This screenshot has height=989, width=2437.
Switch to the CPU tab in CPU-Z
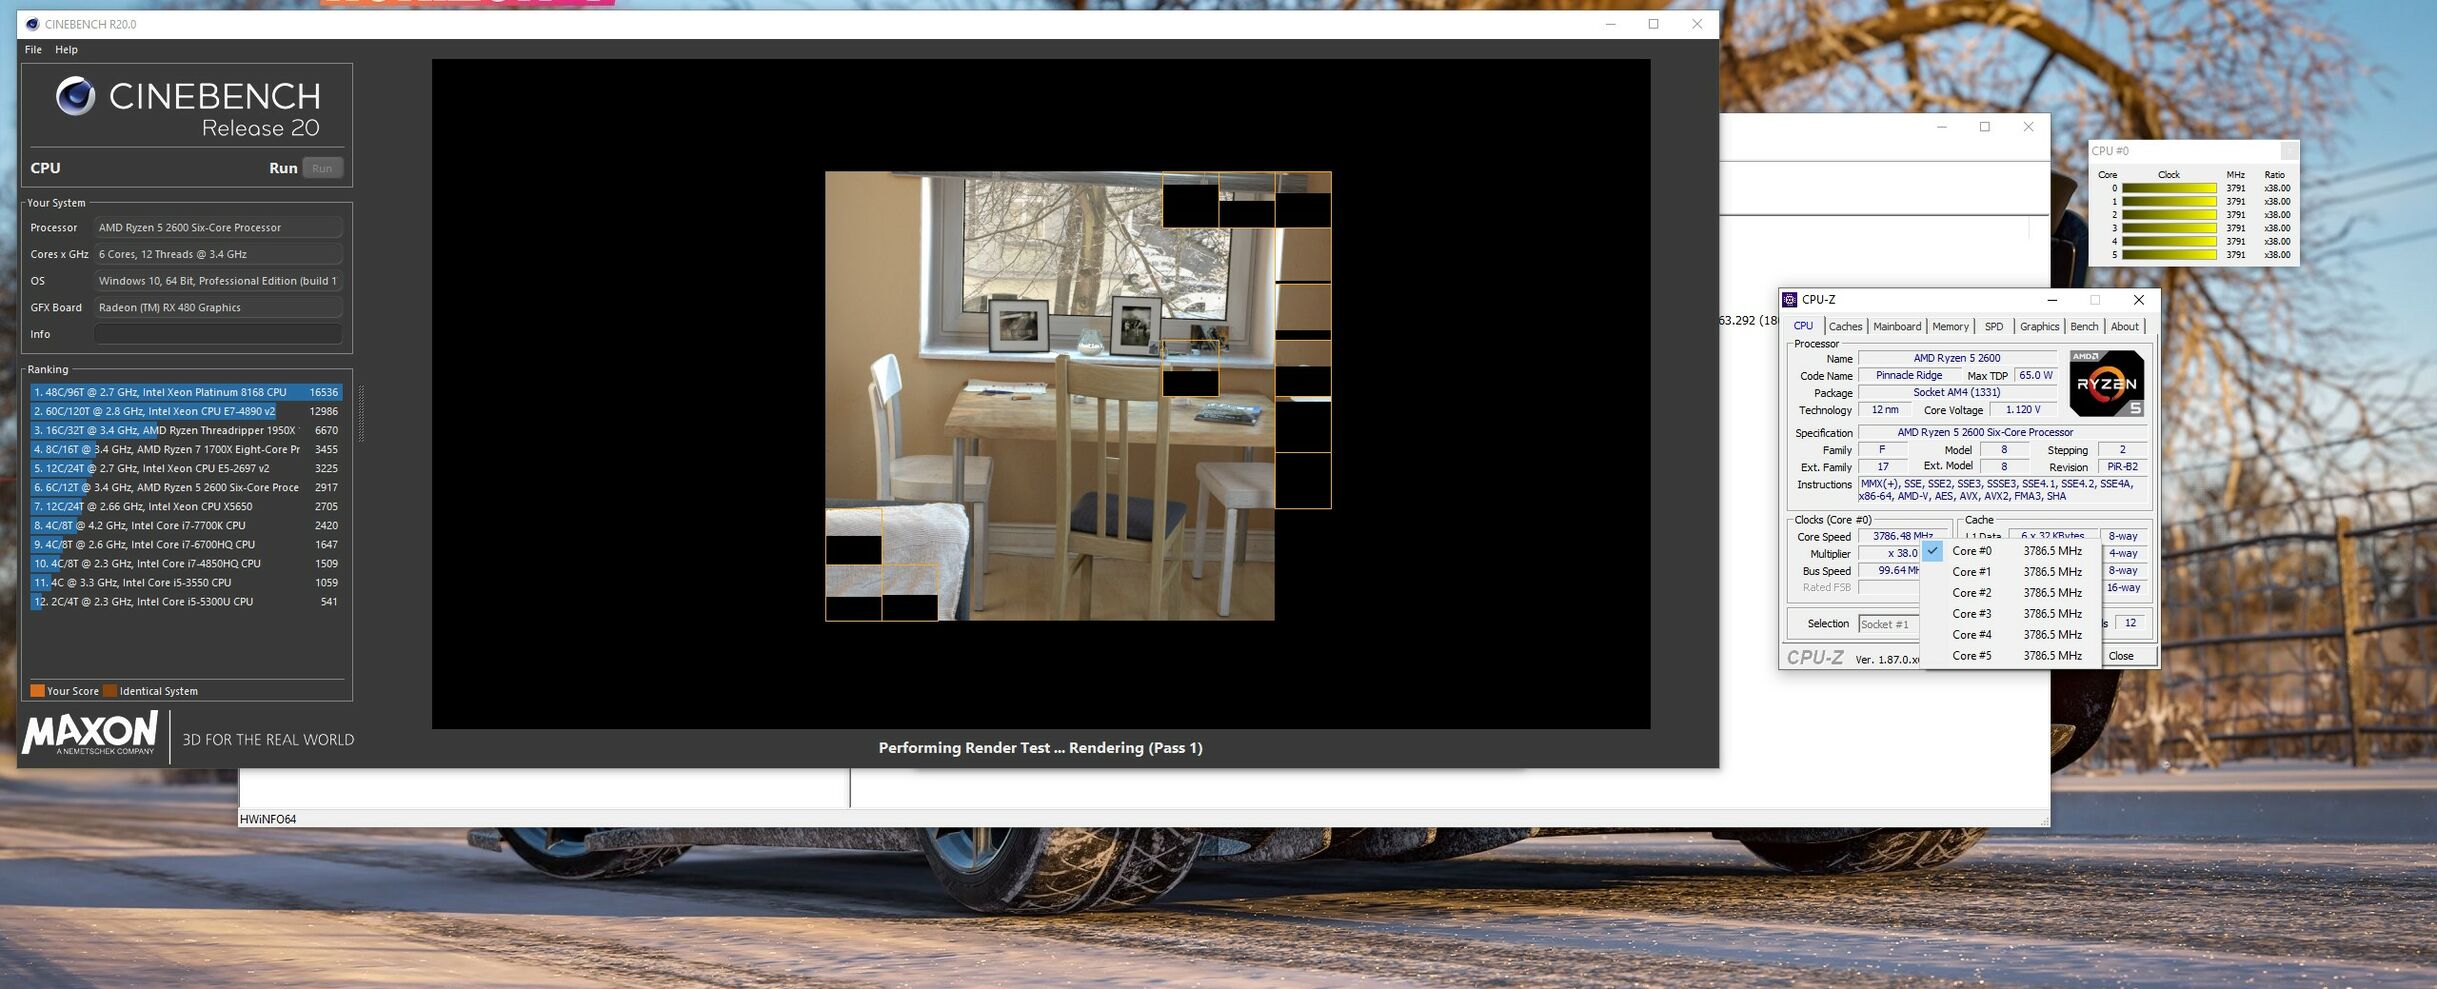pyautogui.click(x=1803, y=326)
